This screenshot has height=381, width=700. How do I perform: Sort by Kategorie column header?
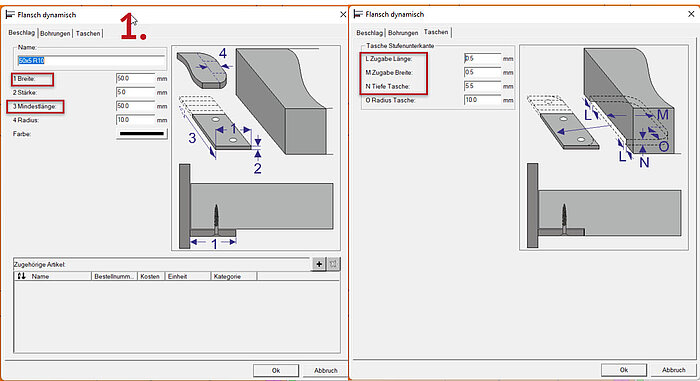tap(233, 276)
